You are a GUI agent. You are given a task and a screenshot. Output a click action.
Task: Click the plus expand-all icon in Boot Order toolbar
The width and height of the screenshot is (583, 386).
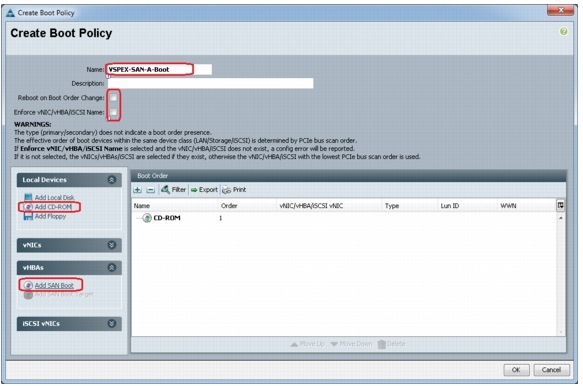pos(138,190)
